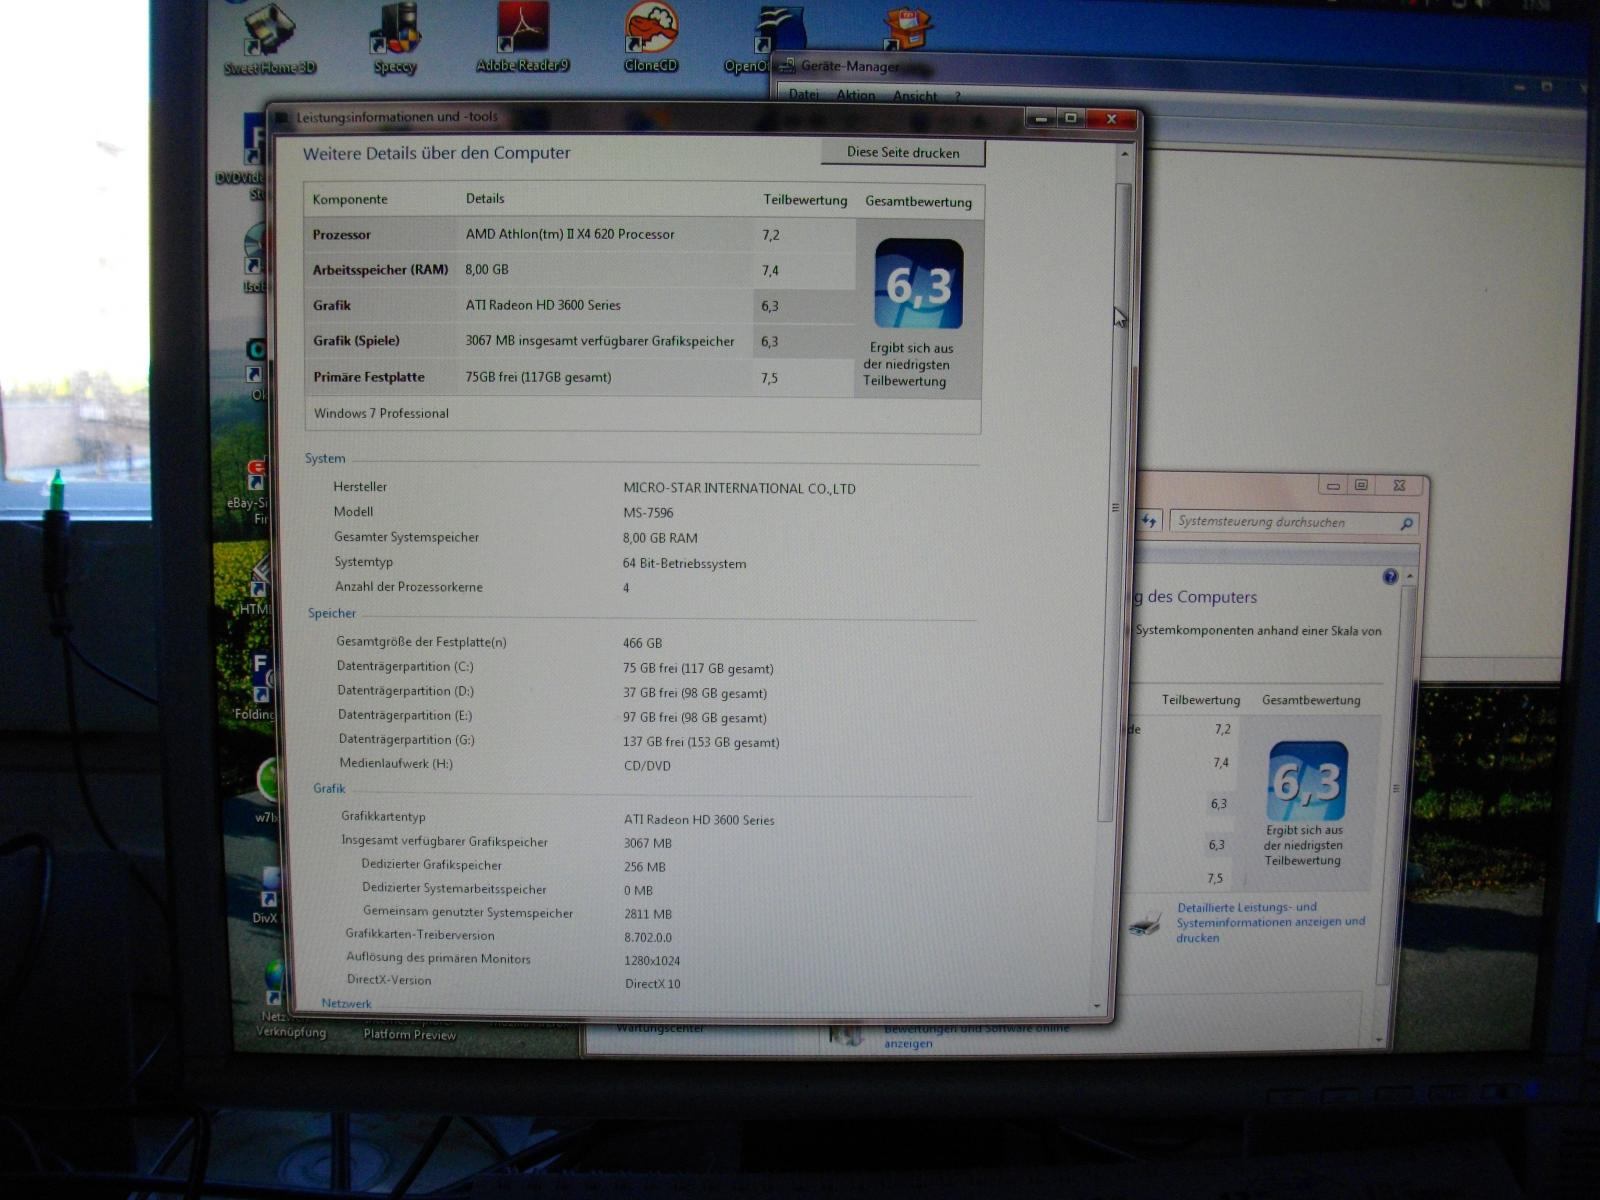Click the 'Datenträgerpartition (E:)' label
The width and height of the screenshot is (1600, 1200).
click(405, 715)
